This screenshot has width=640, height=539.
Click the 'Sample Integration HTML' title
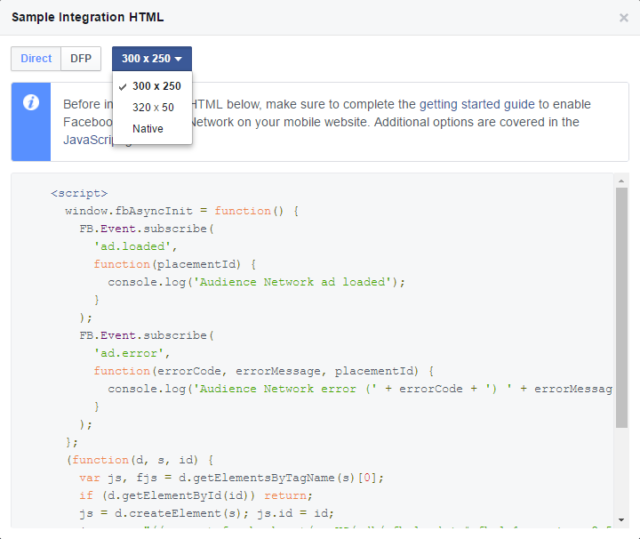[x=87, y=17]
